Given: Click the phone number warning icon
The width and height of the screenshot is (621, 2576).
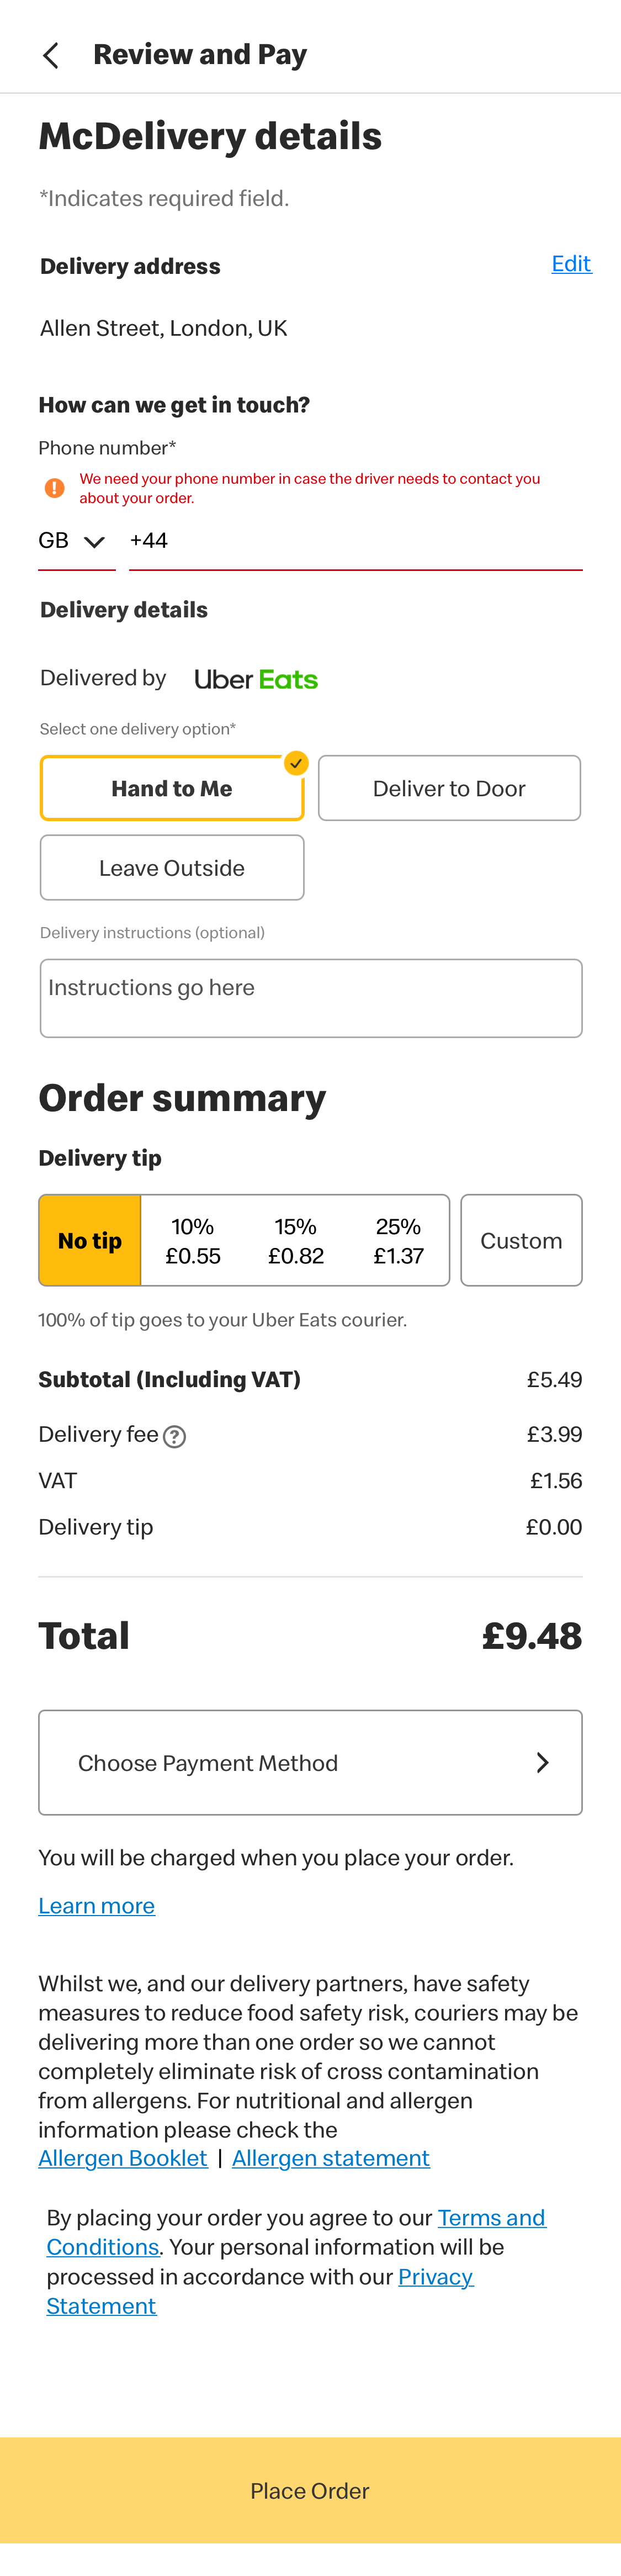Looking at the screenshot, I should pyautogui.click(x=55, y=488).
